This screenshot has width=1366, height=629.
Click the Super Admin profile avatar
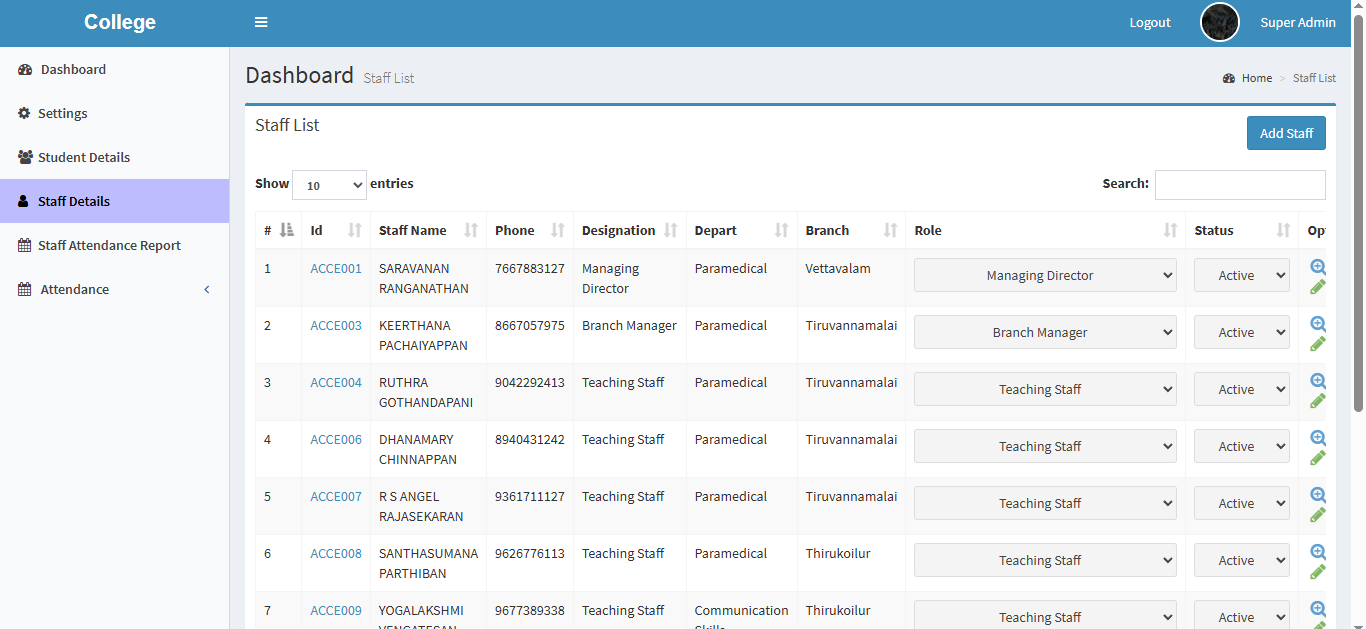pyautogui.click(x=1219, y=23)
